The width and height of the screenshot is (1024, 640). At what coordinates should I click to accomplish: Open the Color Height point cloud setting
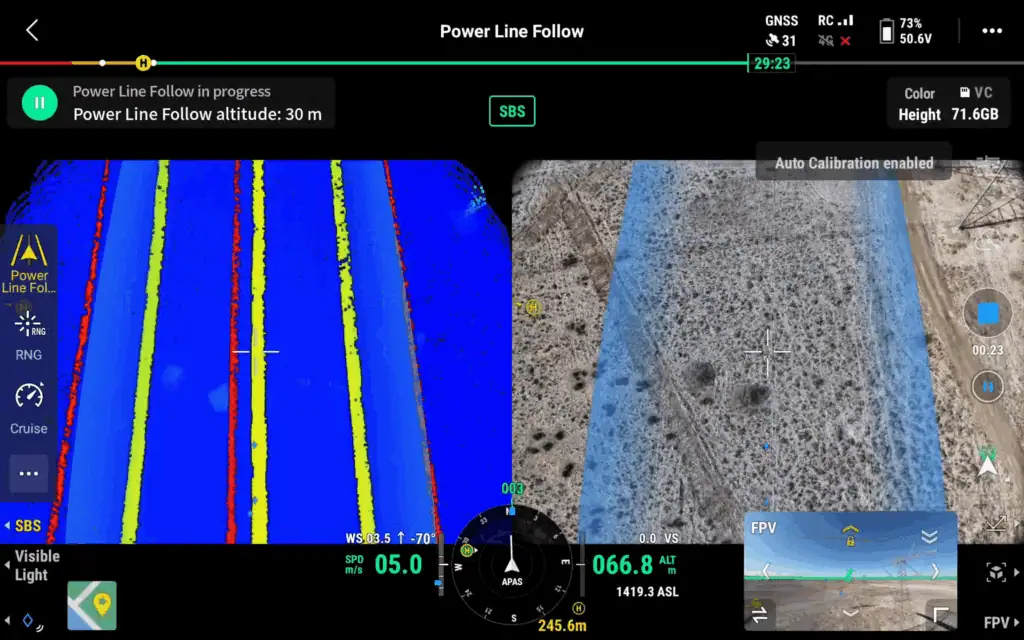click(x=919, y=104)
